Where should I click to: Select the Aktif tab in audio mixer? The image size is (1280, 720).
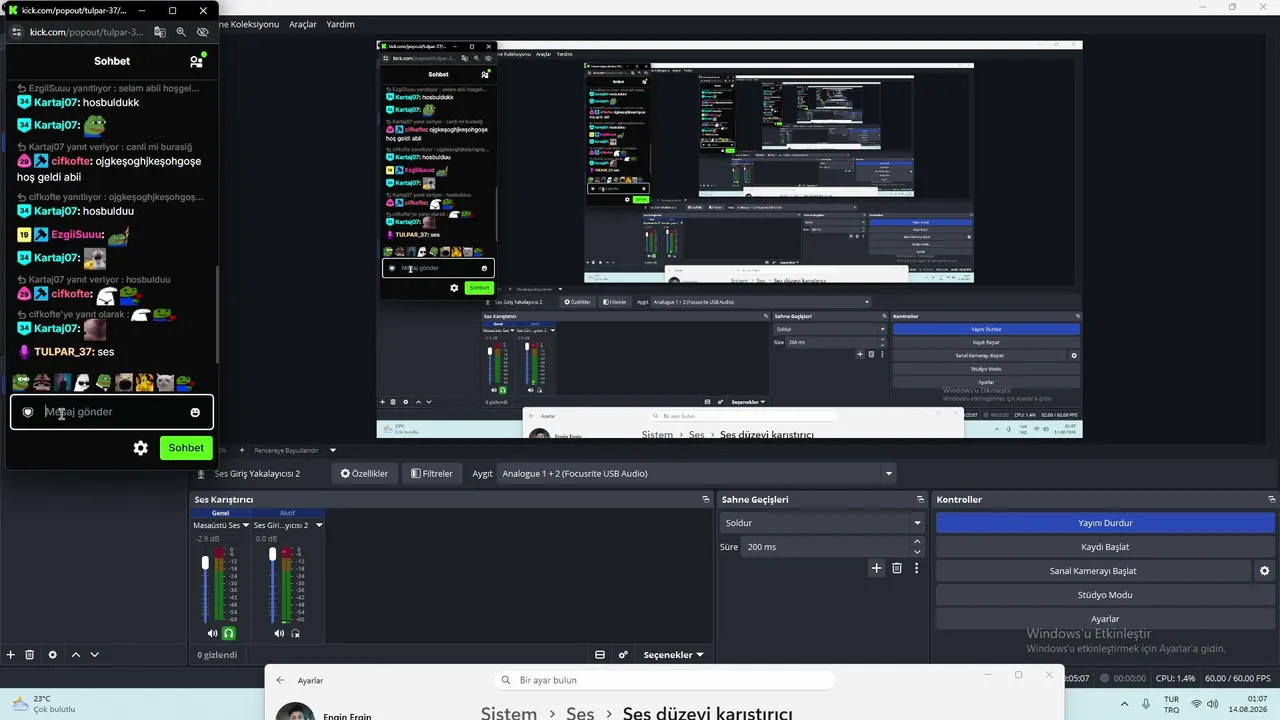(287, 512)
